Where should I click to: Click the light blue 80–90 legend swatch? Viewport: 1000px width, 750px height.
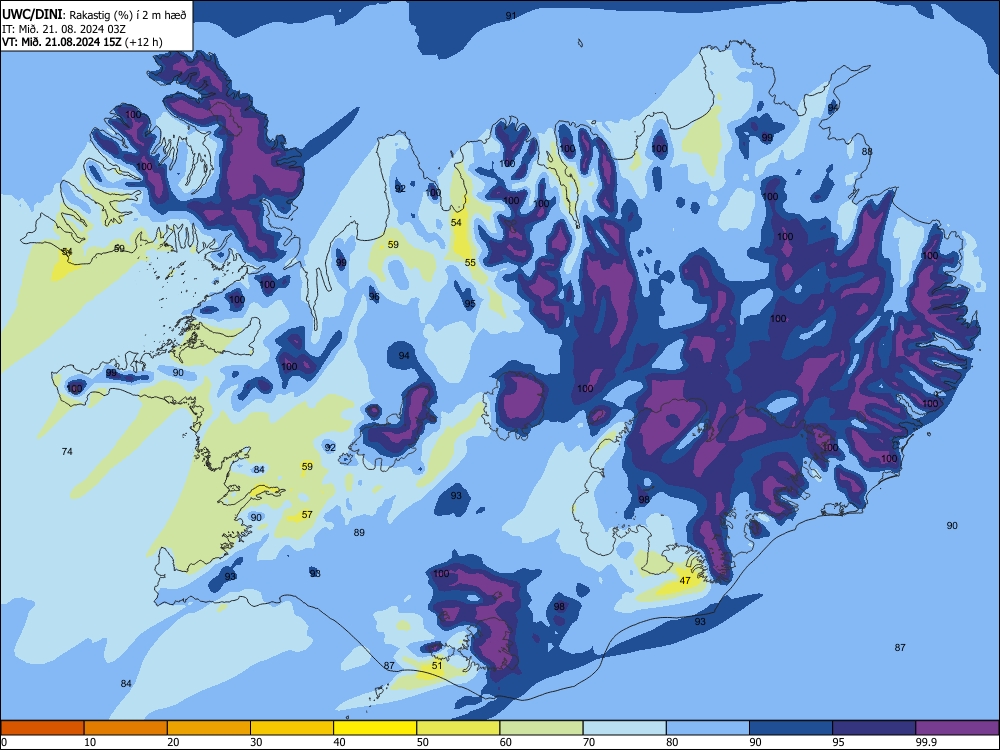[x=708, y=728]
